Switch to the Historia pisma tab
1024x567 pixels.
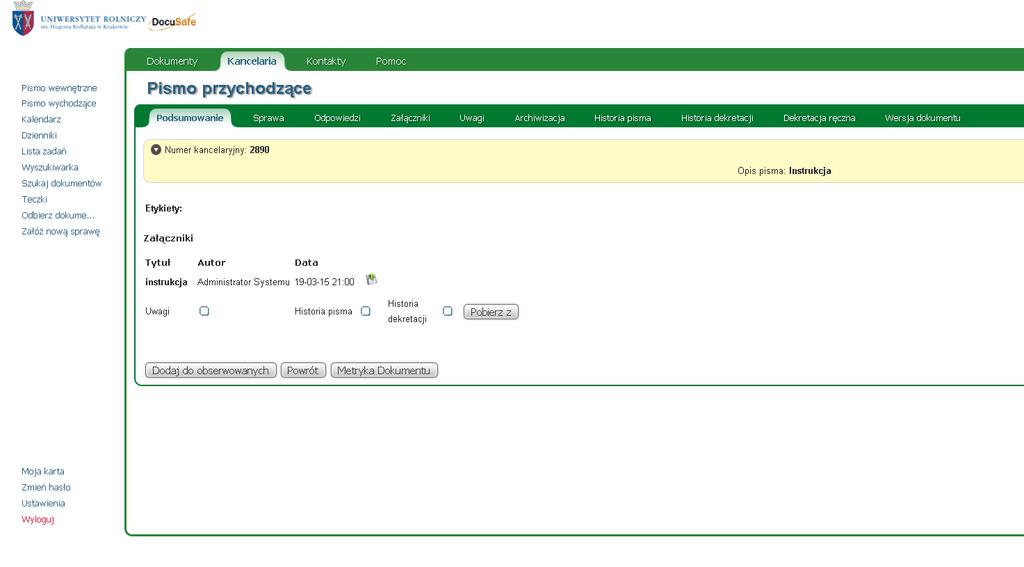pyautogui.click(x=622, y=118)
